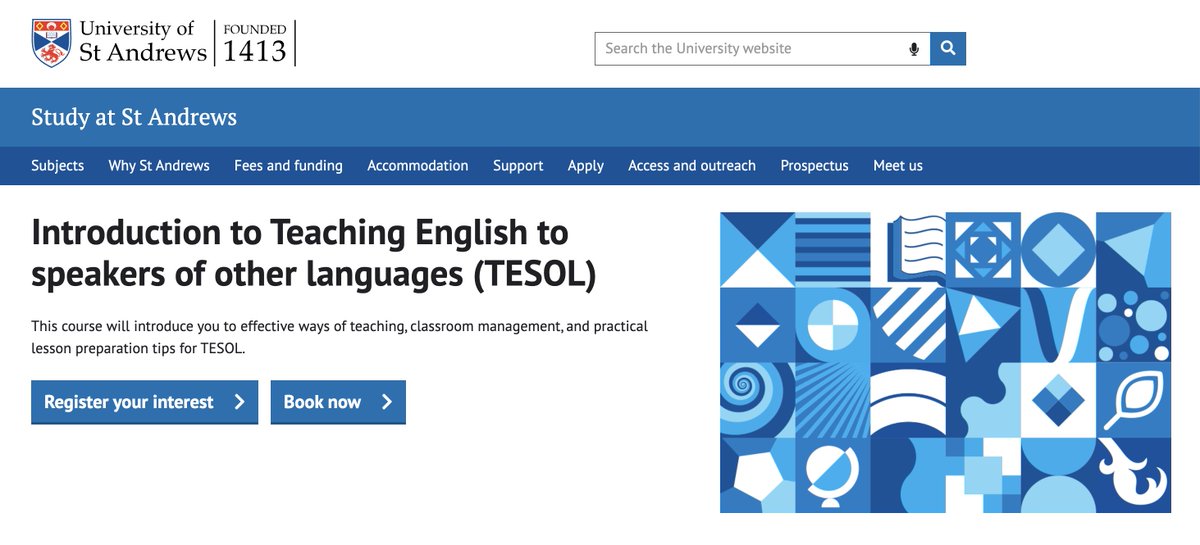Click the blue geometric pattern banner image

click(x=945, y=362)
